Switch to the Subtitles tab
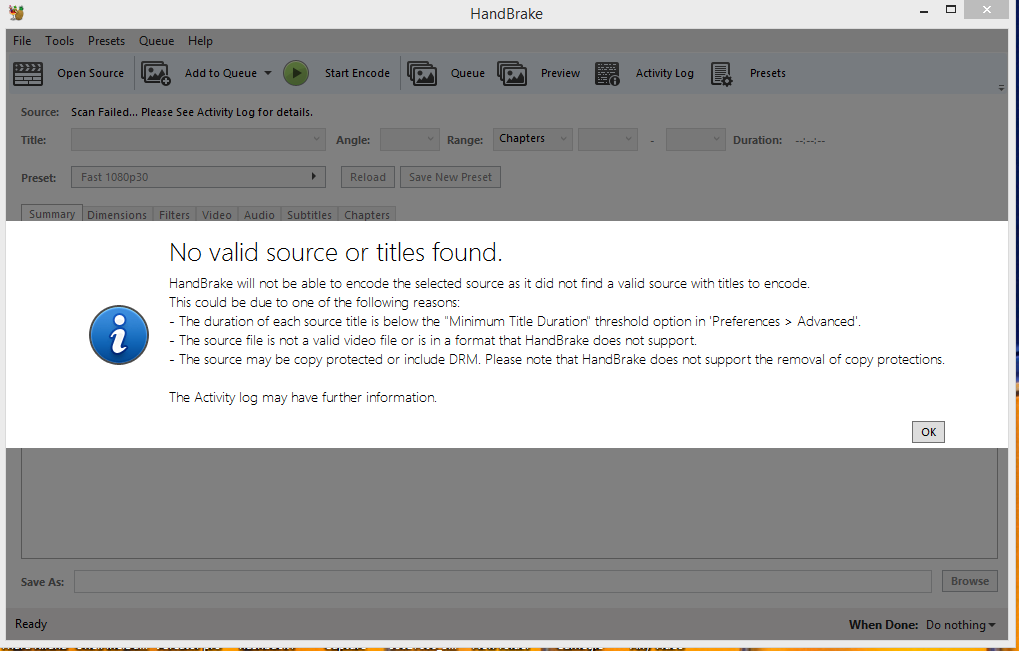This screenshot has width=1019, height=651. pyautogui.click(x=309, y=214)
